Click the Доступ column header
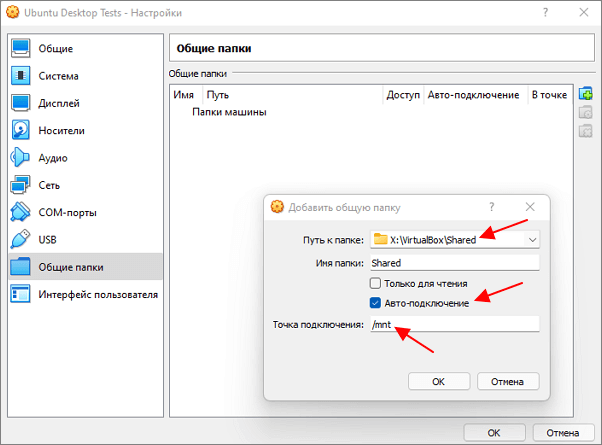The width and height of the screenshot is (602, 445). [x=403, y=94]
